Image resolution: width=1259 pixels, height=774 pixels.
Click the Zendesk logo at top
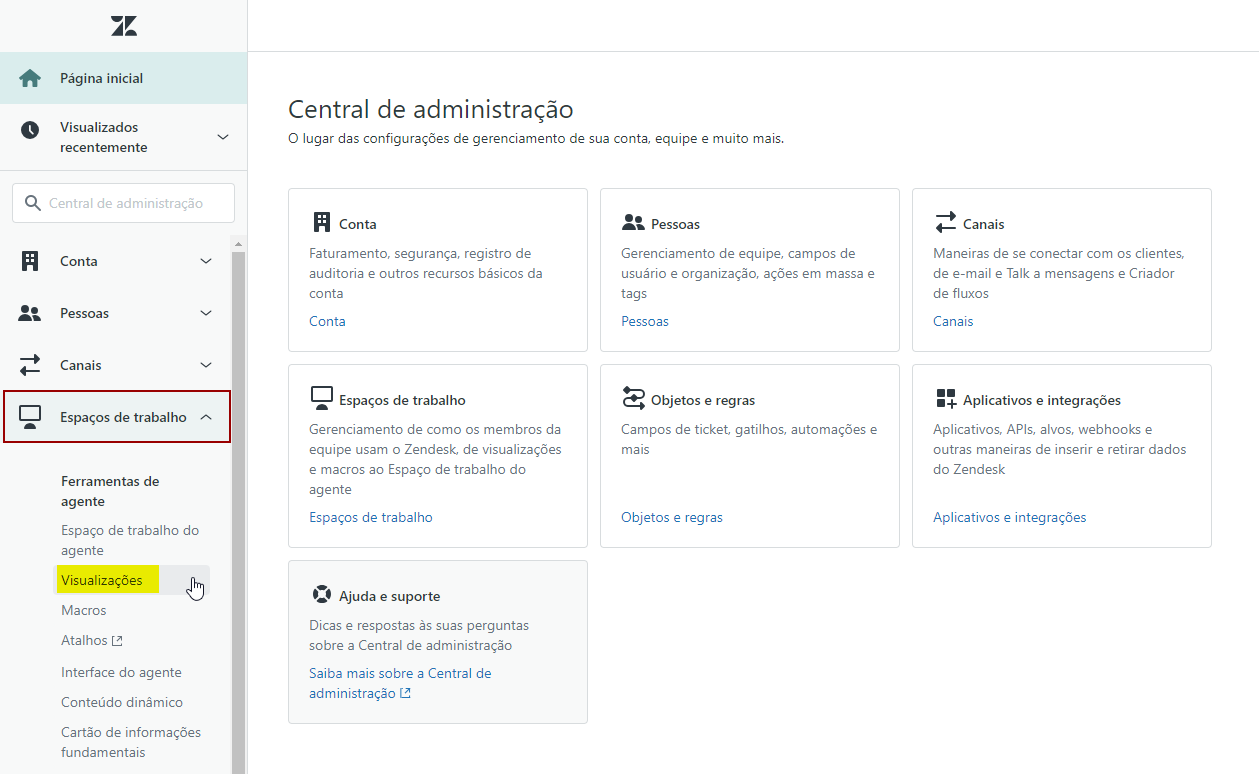pos(124,26)
